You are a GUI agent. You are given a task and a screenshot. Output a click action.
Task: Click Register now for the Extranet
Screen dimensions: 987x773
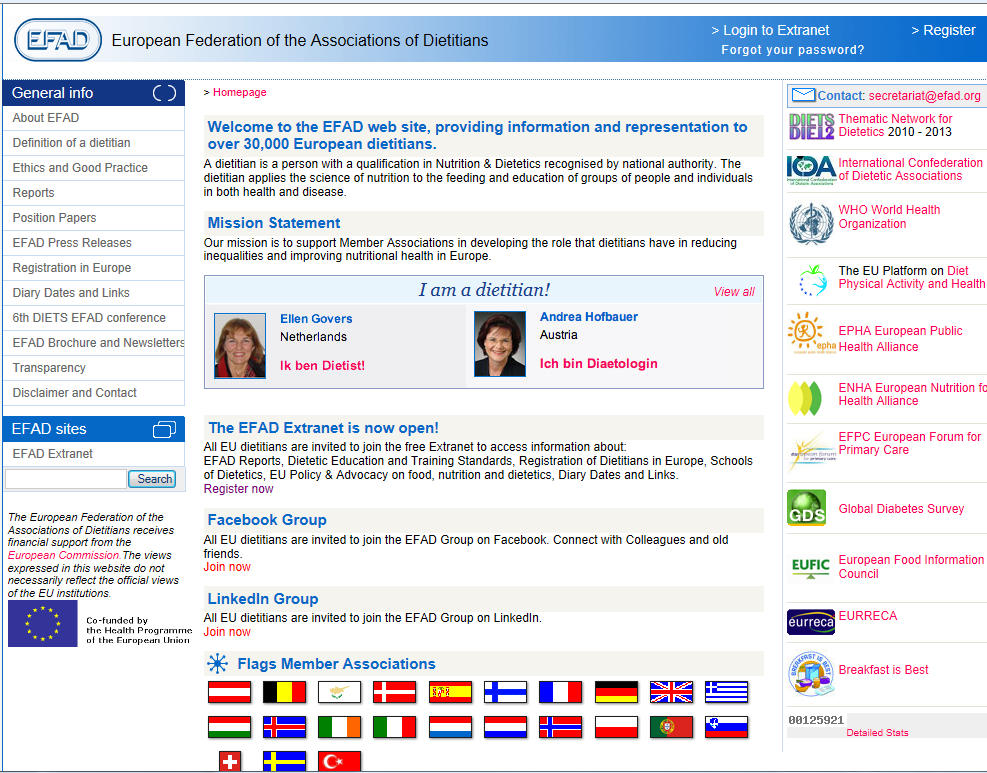click(239, 489)
